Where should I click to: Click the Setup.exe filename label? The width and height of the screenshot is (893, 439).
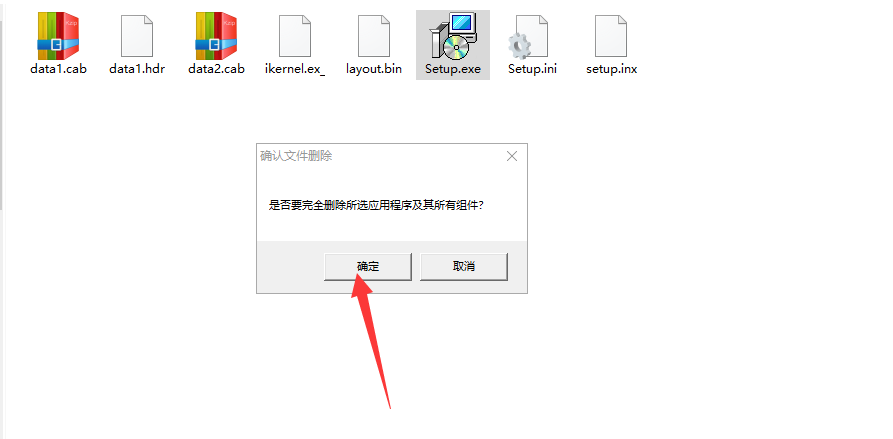(x=453, y=69)
